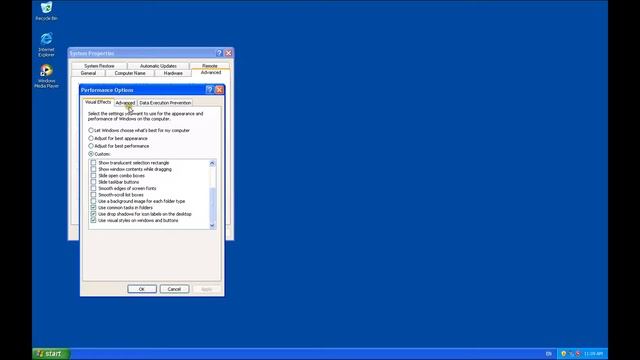Select Adjust for best appearance
Screen dimensions: 640x360
pyautogui.click(x=91, y=138)
